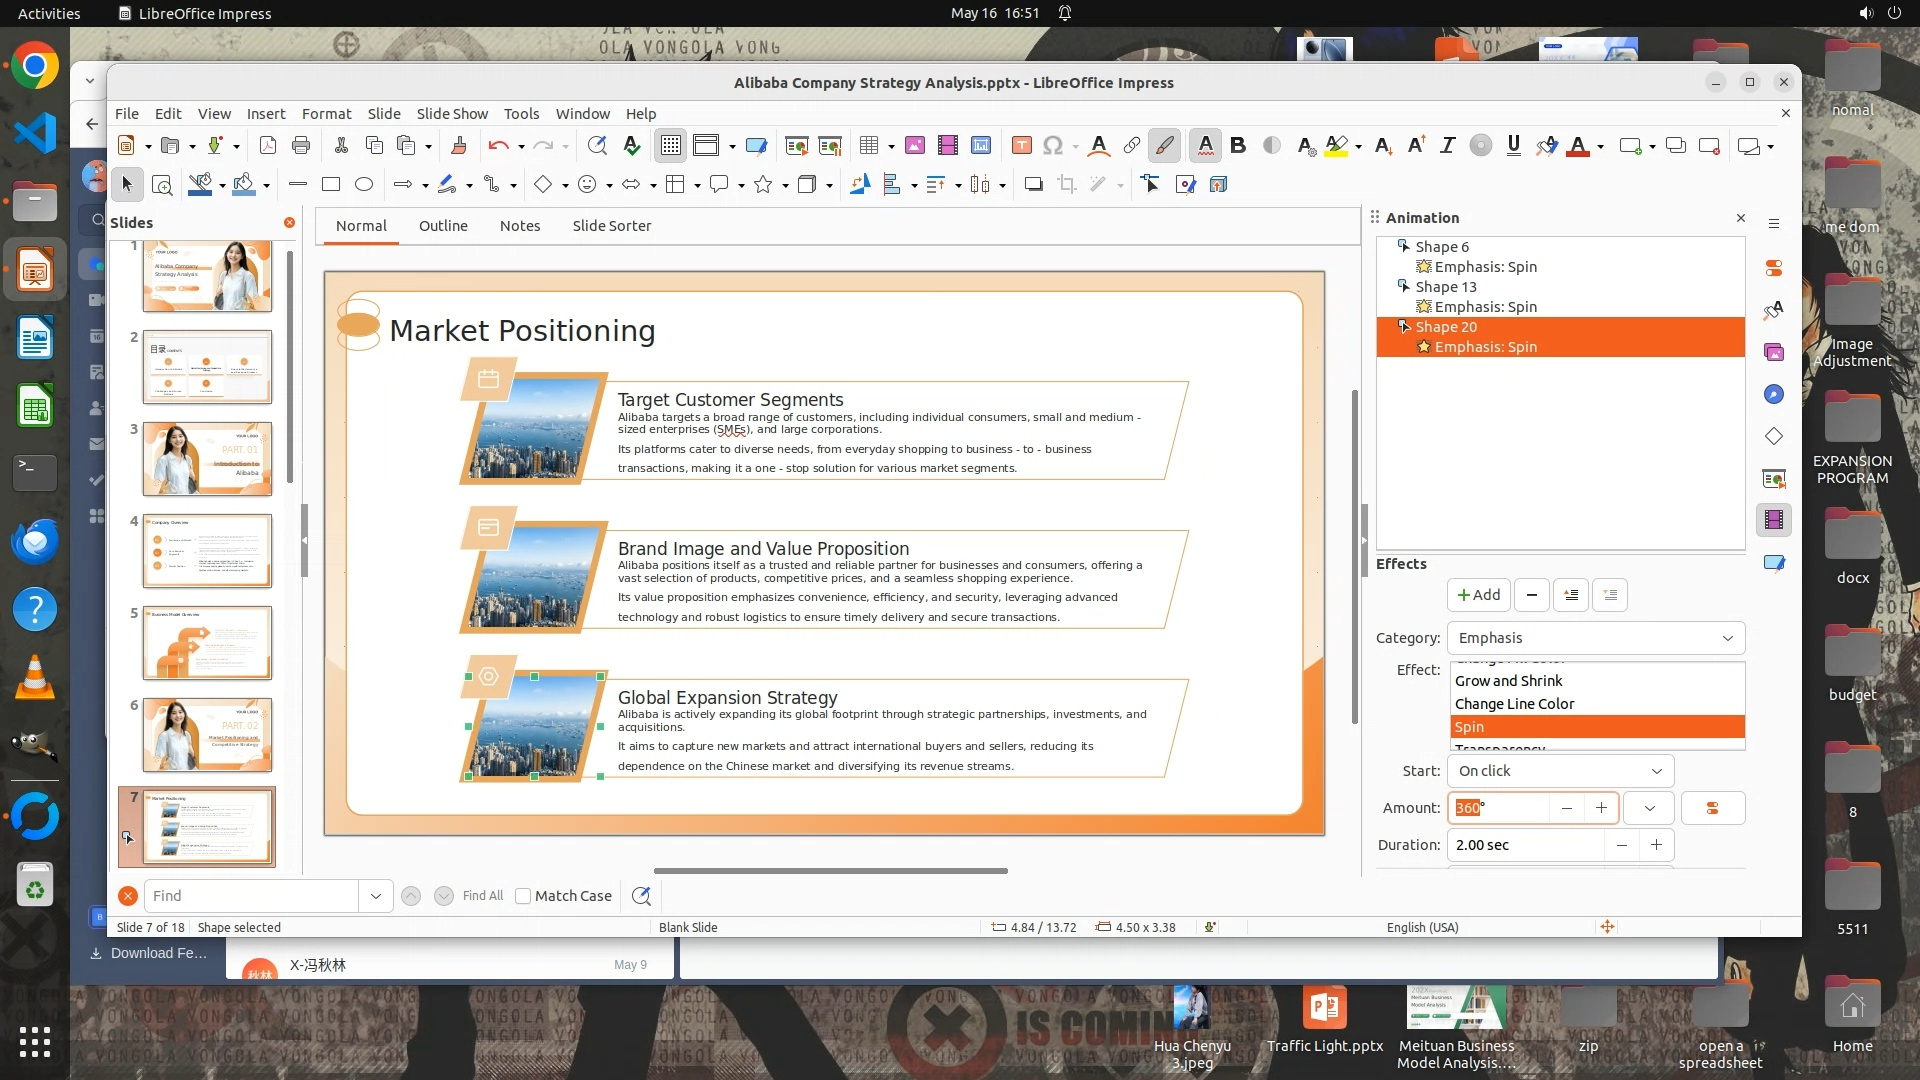
Task: Open the Find field history dropdown
Action: pyautogui.click(x=375, y=896)
